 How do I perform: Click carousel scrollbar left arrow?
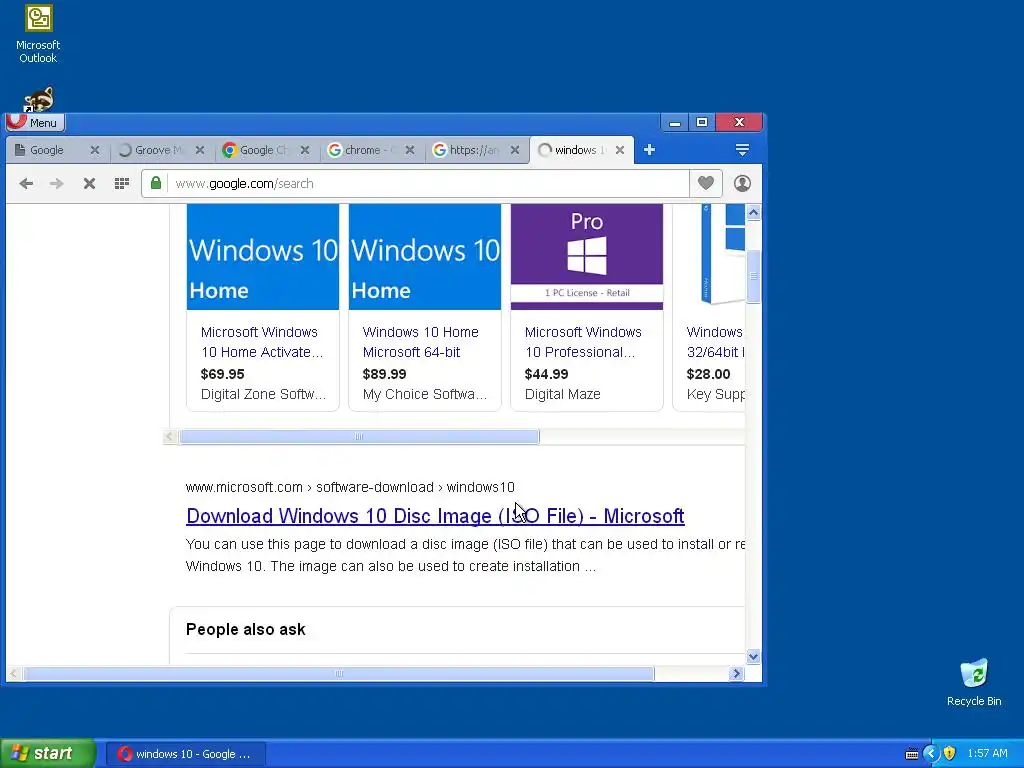pos(170,436)
